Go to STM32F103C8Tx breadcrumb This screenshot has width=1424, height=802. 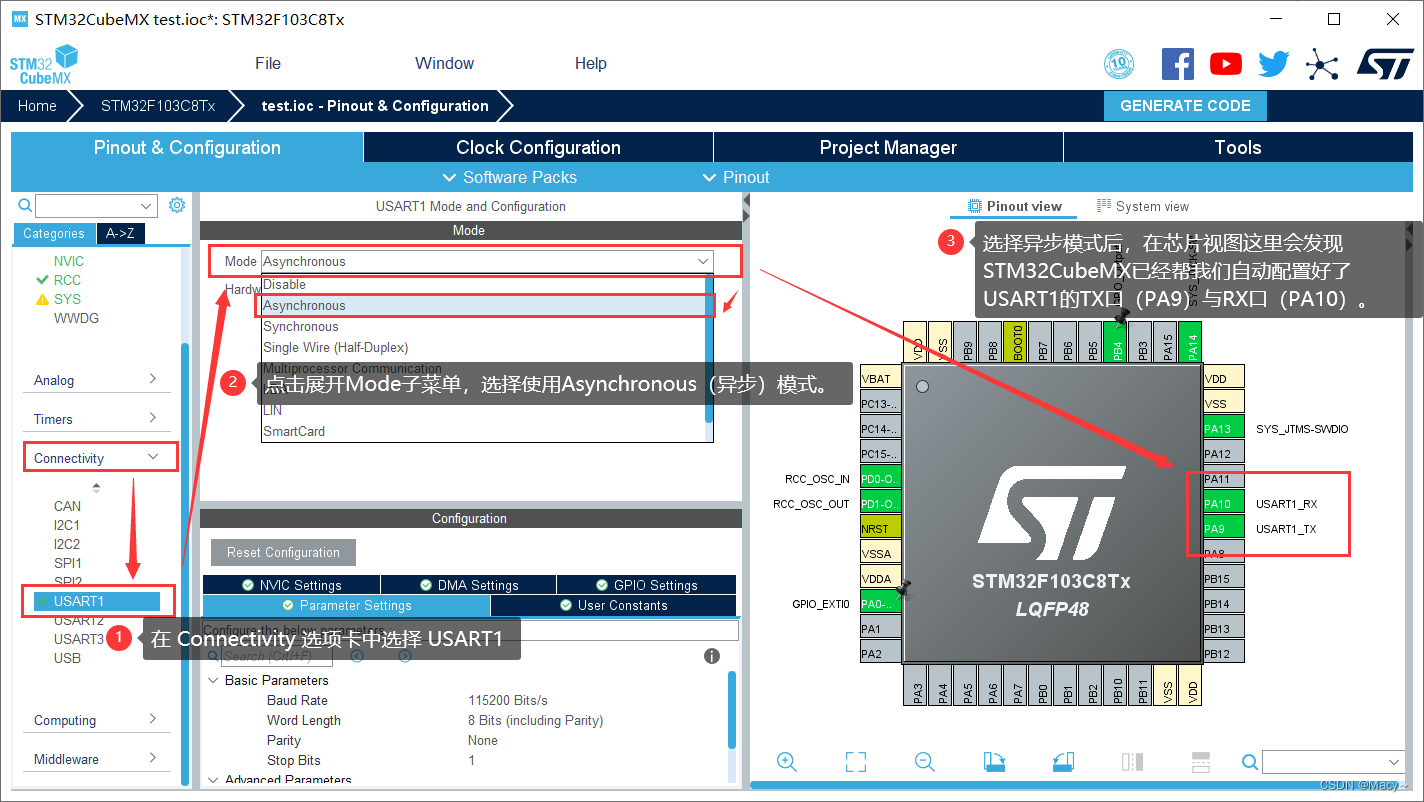(x=158, y=105)
